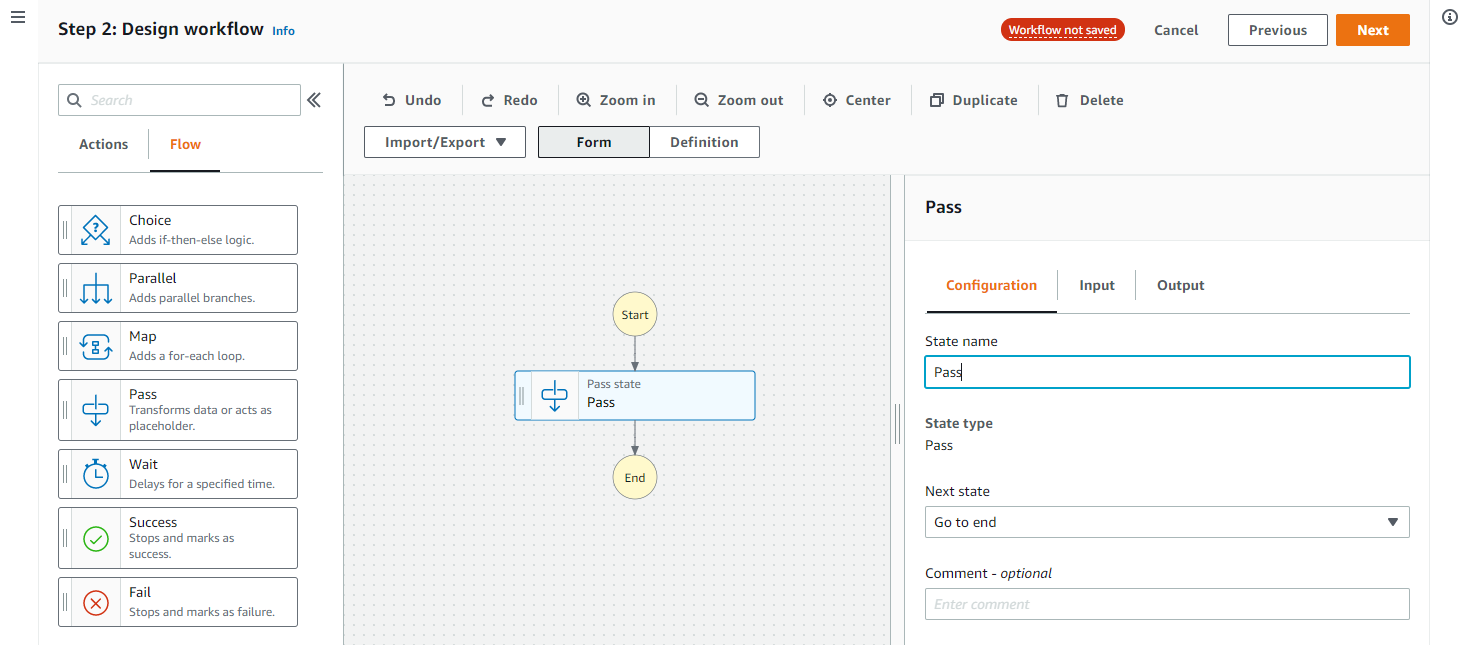Open the hamburger navigation menu
The width and height of the screenshot is (1466, 645).
17,19
